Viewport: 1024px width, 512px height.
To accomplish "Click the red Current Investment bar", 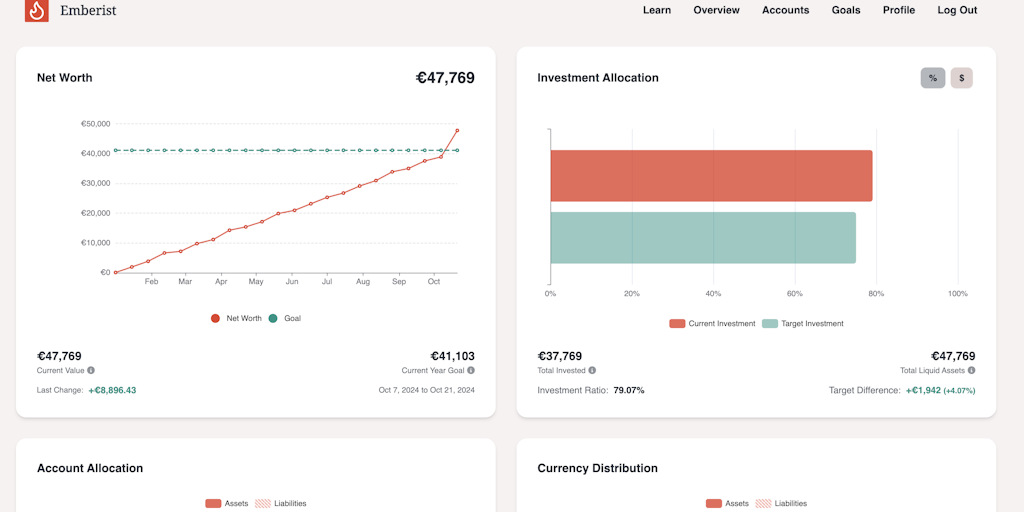I will point(710,176).
